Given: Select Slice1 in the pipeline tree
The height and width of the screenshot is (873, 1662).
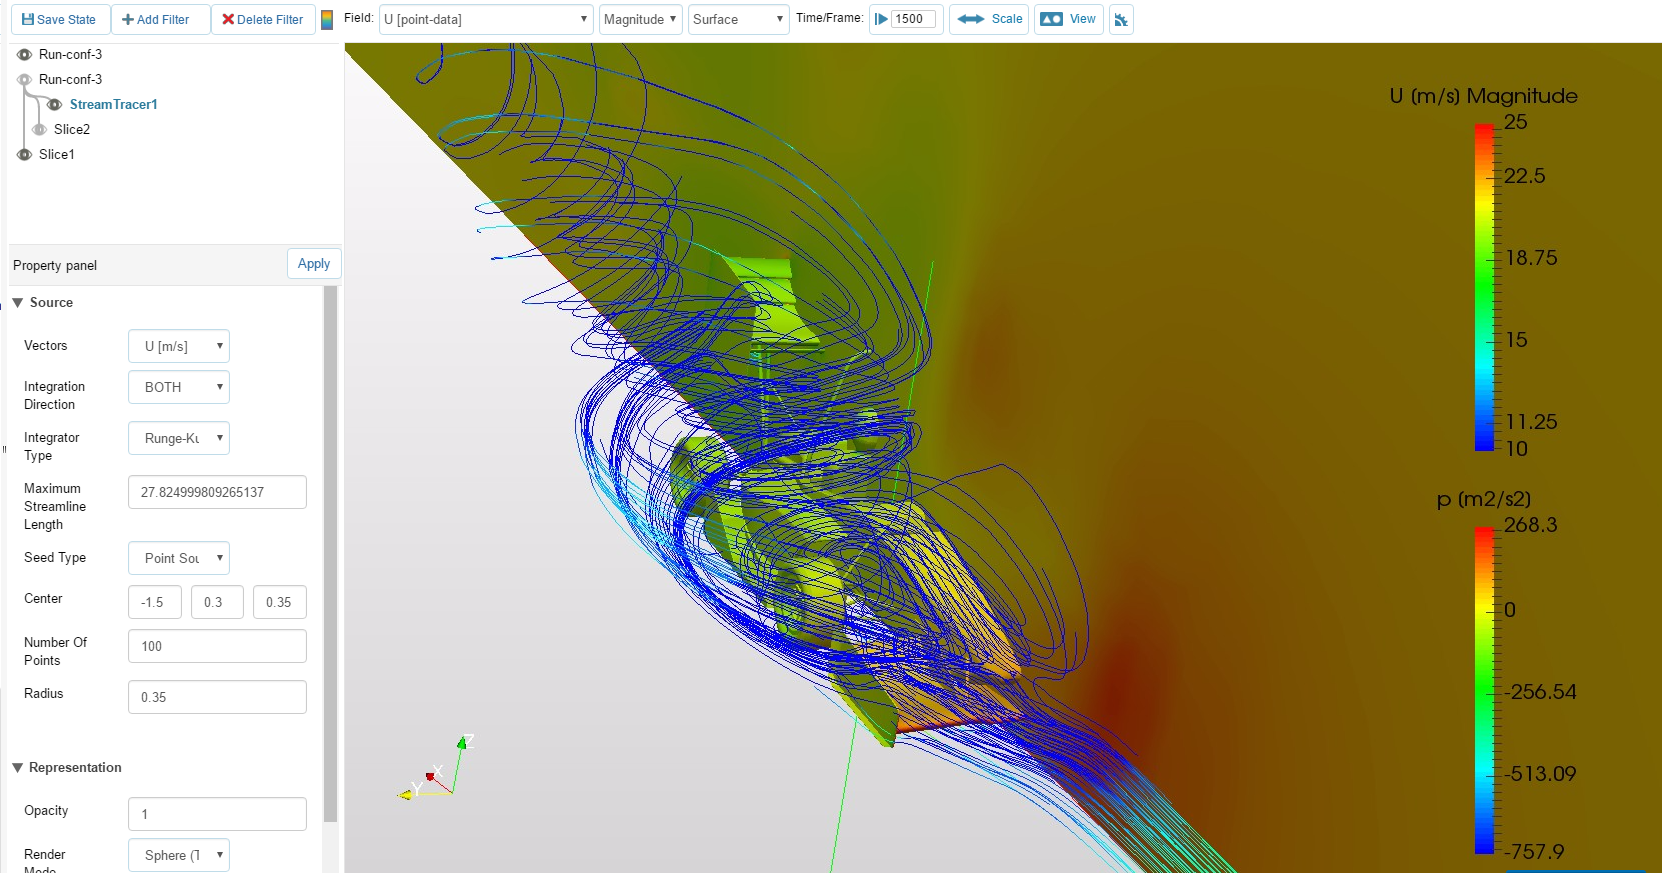Looking at the screenshot, I should 57,154.
